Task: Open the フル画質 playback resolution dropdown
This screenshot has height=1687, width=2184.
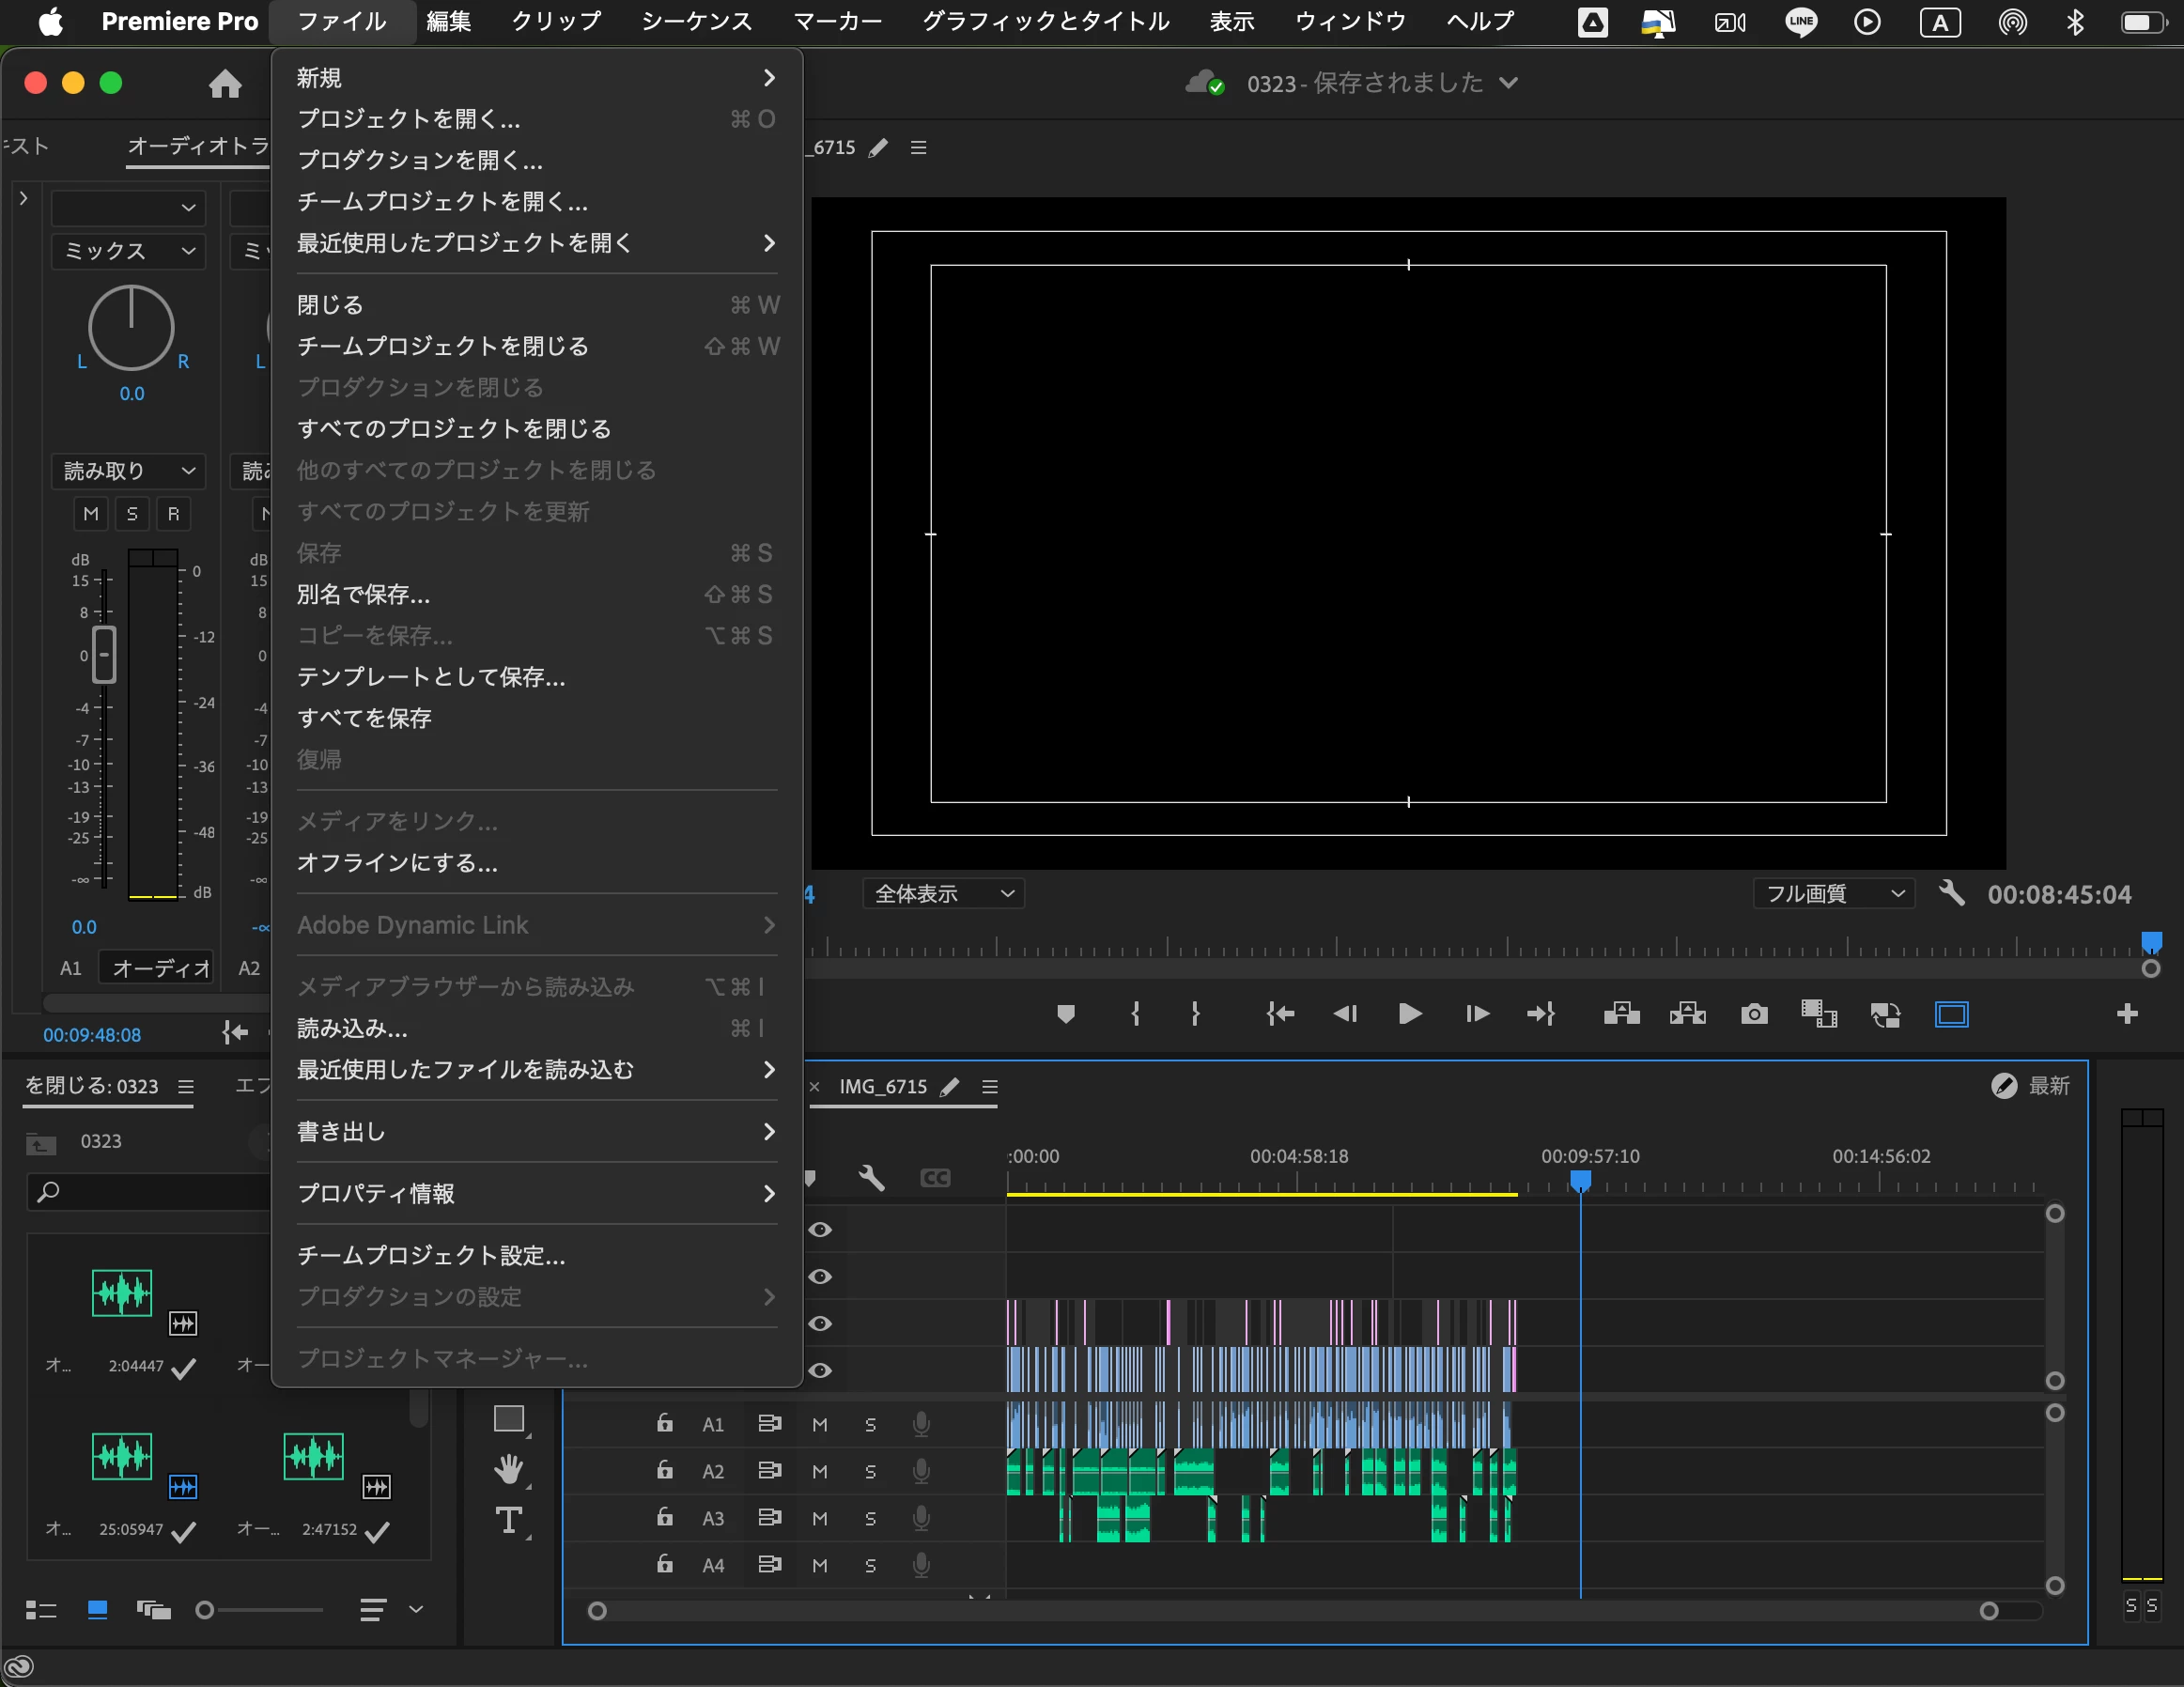Action: tap(1832, 893)
